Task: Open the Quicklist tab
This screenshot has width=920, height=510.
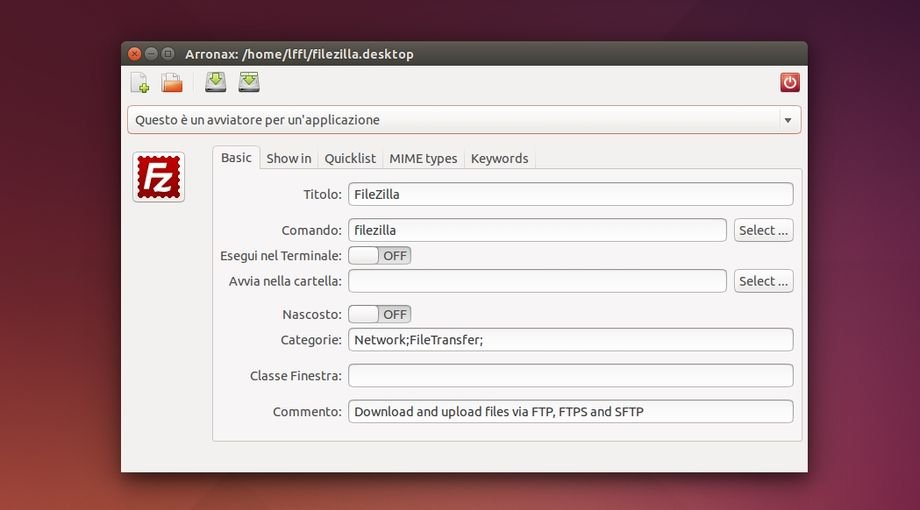Action: [350, 158]
